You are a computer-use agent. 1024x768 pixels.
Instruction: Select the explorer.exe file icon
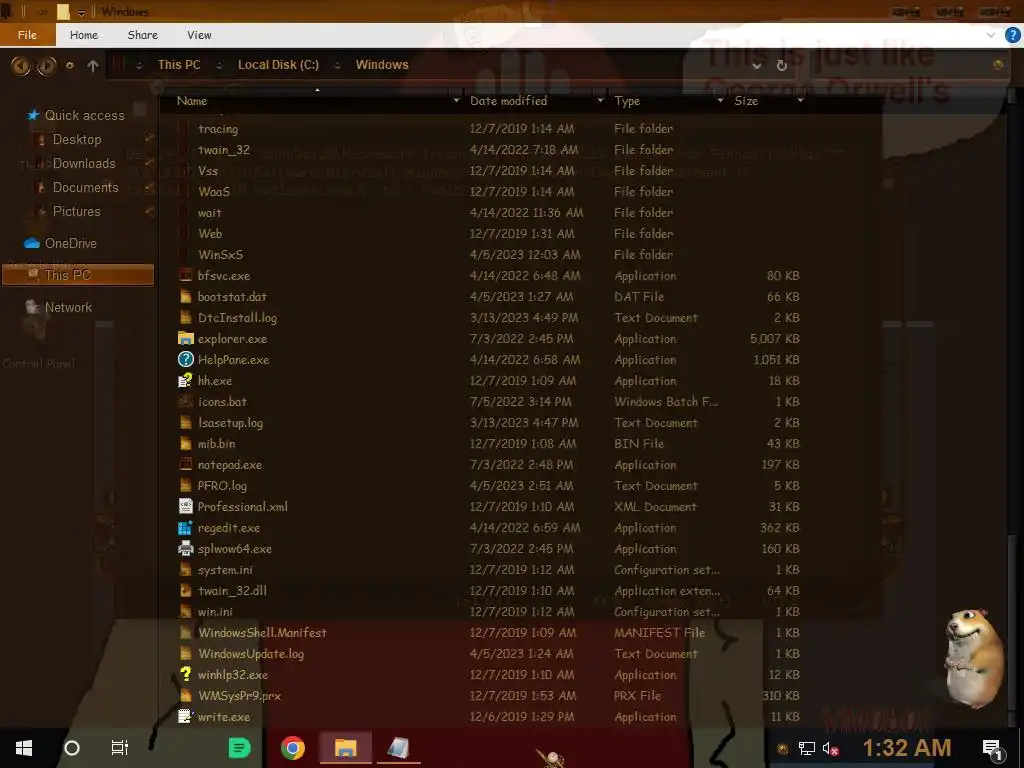click(186, 338)
